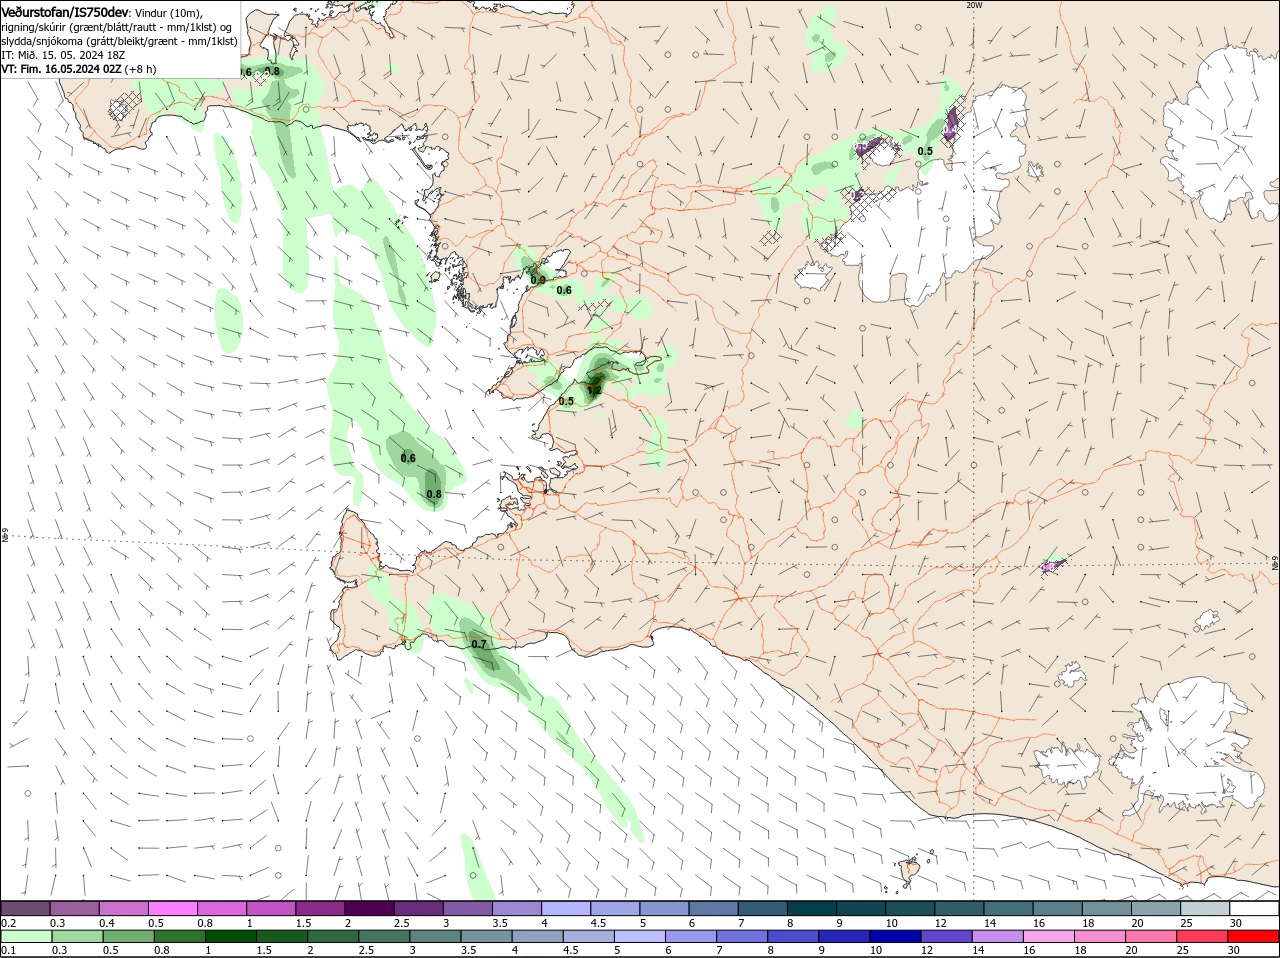The height and width of the screenshot is (958, 1280).
Task: Pick the rain legend swatch labelled 2
Action: tap(332, 936)
